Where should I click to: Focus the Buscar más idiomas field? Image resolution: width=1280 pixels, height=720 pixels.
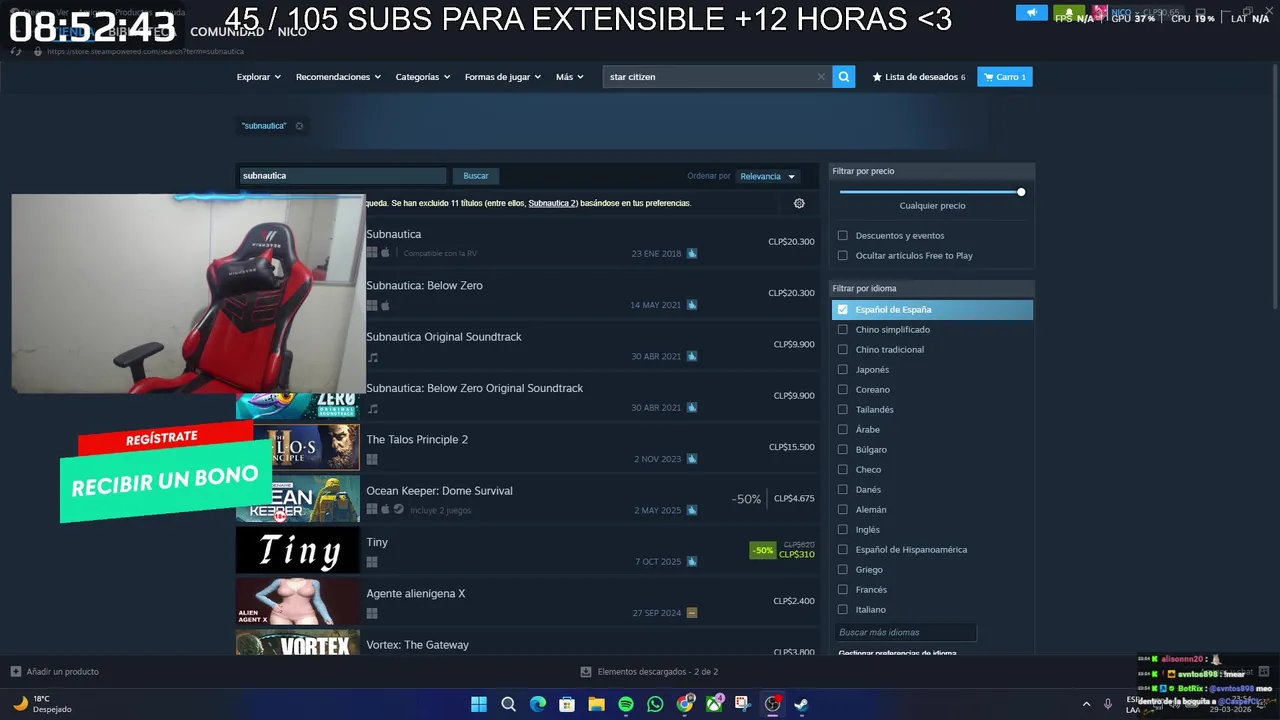(x=905, y=632)
